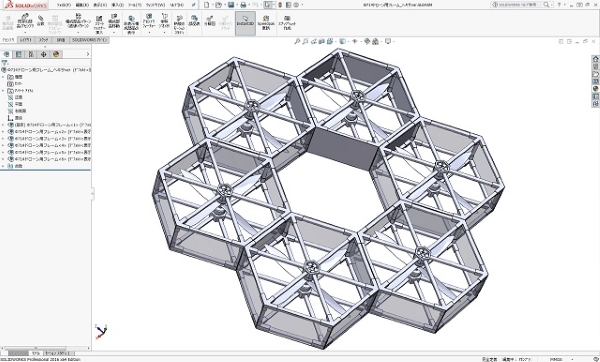This screenshot has width=600, height=362.
Task: Toggle the pin icon next to the menu bar
Action: tap(194, 5)
